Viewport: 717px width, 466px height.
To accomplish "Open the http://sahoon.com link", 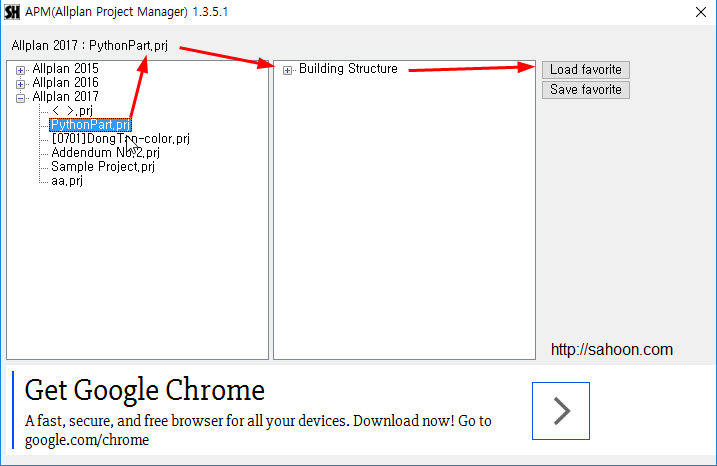I will (612, 350).
